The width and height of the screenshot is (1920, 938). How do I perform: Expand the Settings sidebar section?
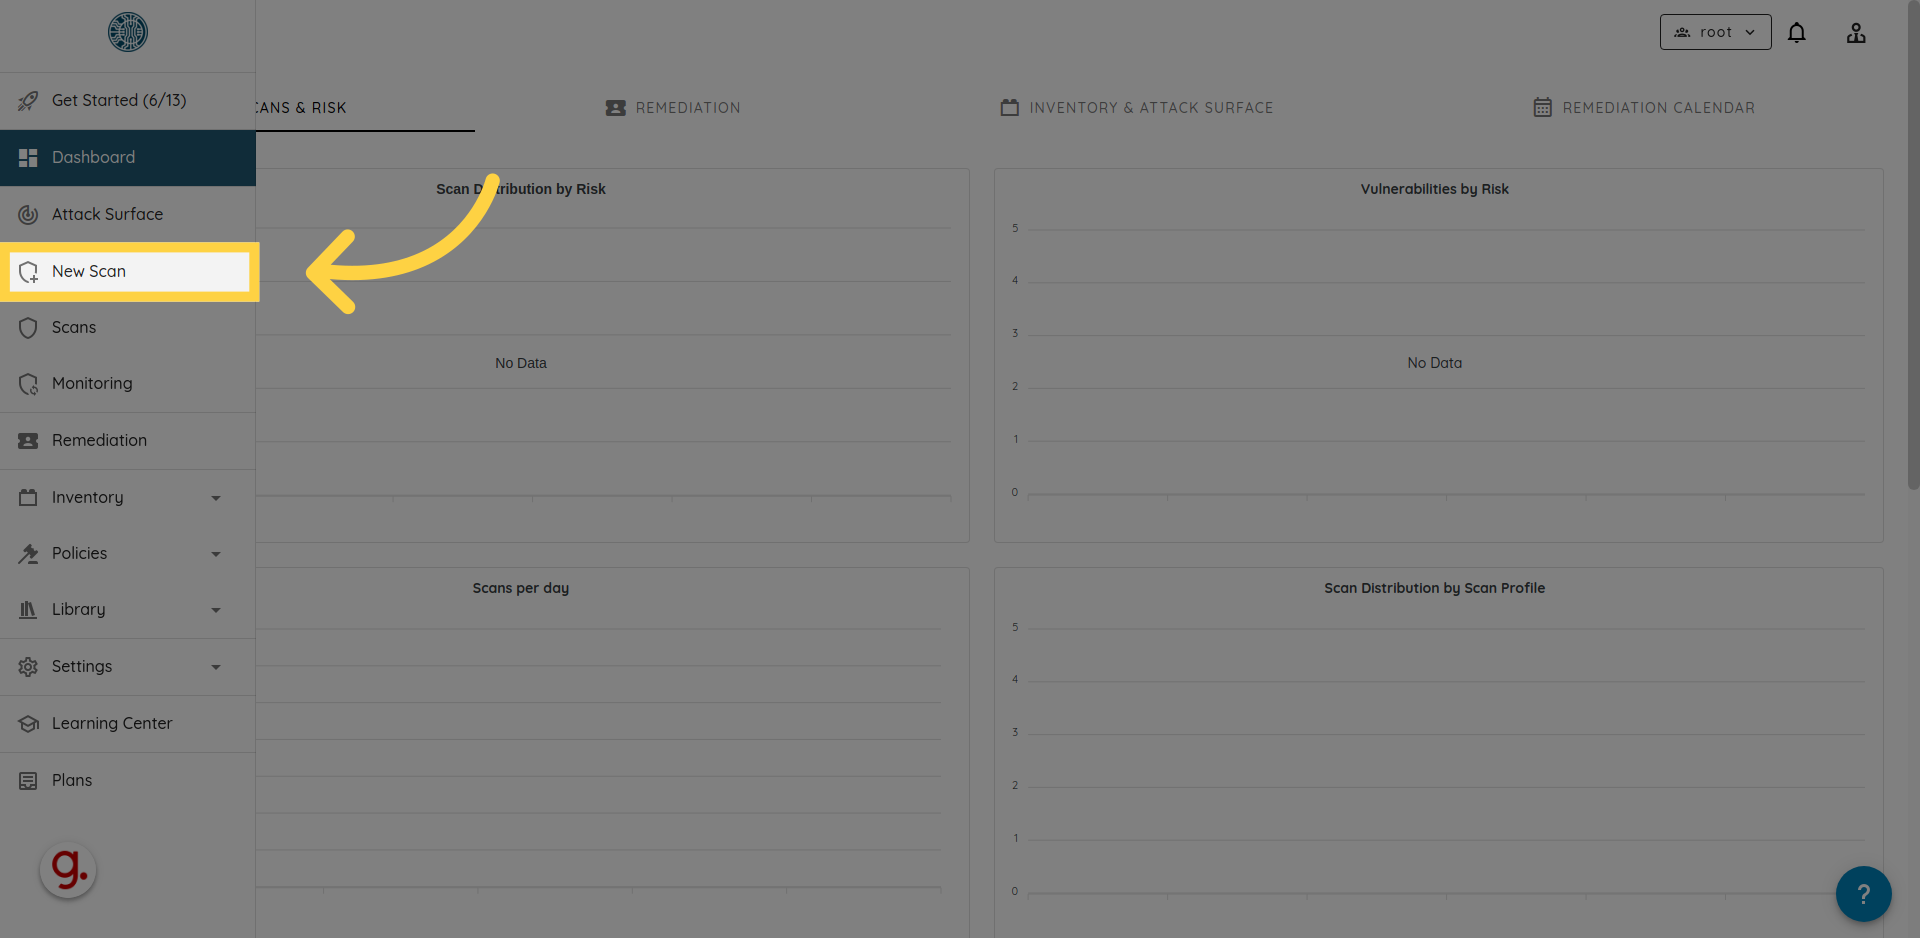[216, 667]
